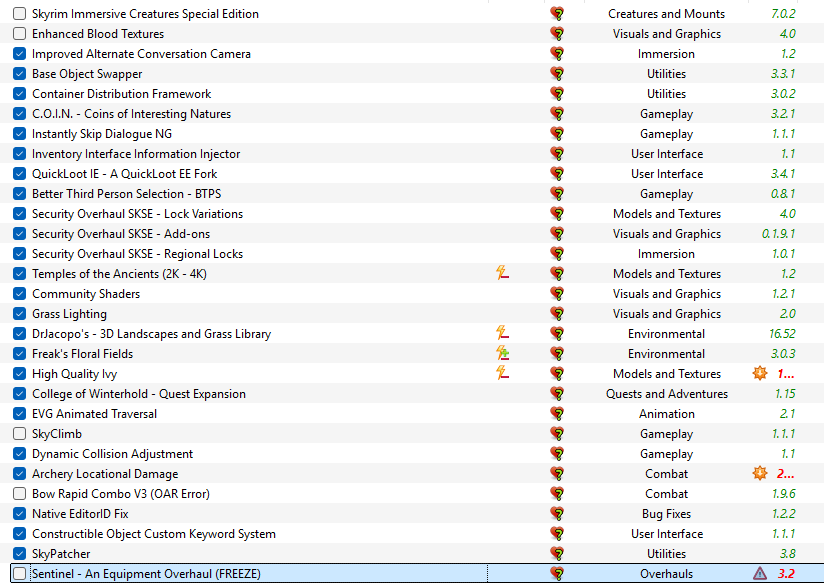Select Container Distribution Framework mod name

coord(121,94)
